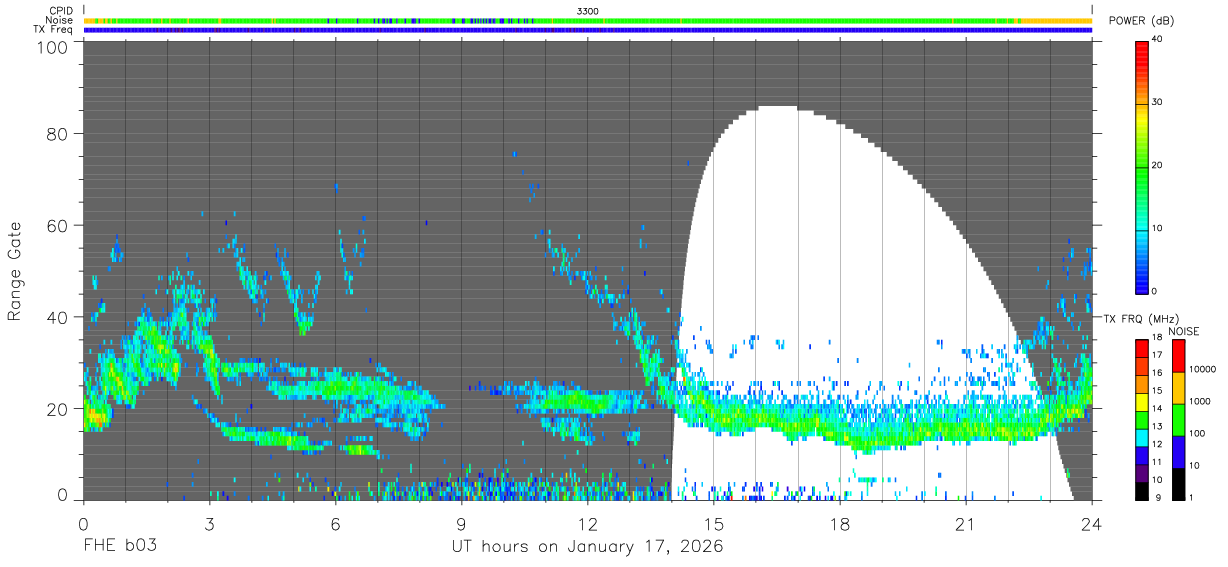Click the 3300 CPID value

click(588, 10)
